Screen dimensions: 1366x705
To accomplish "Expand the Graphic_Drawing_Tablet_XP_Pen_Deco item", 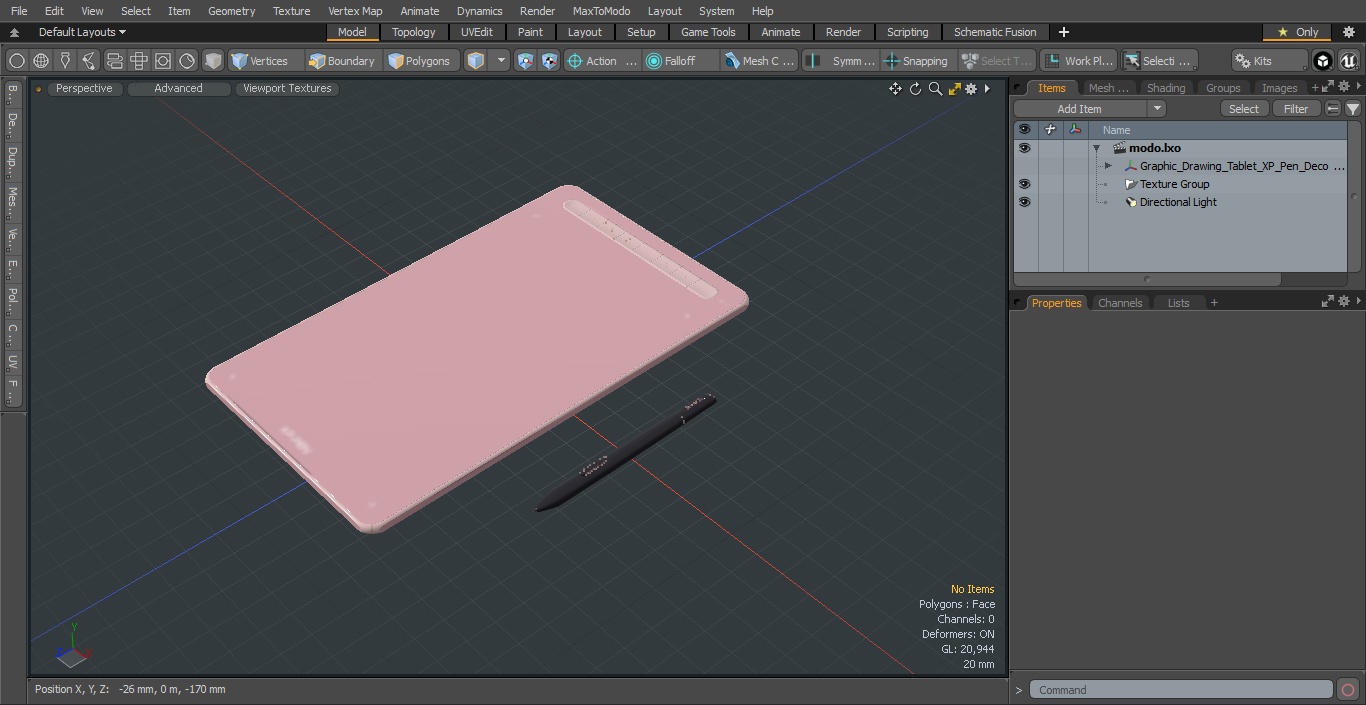I will click(x=1108, y=166).
